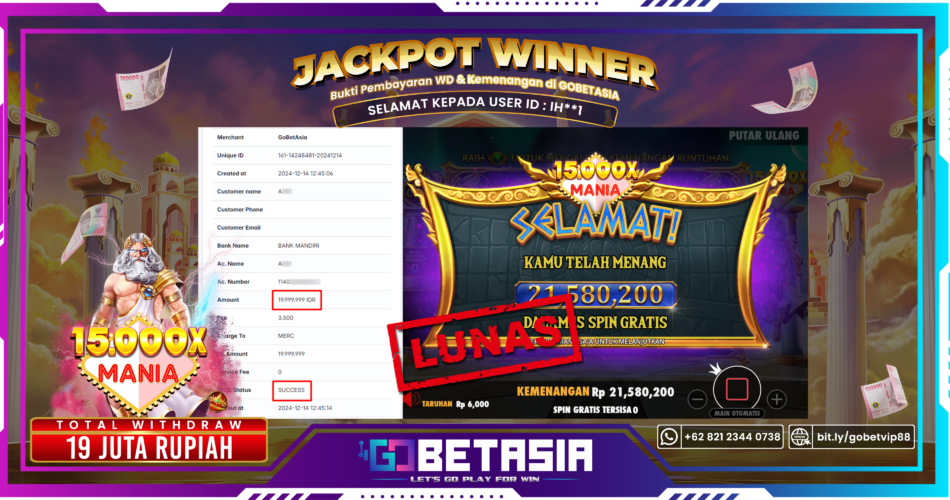Click the PUTAR ULANG replay button
This screenshot has height=500, width=950.
click(x=763, y=136)
